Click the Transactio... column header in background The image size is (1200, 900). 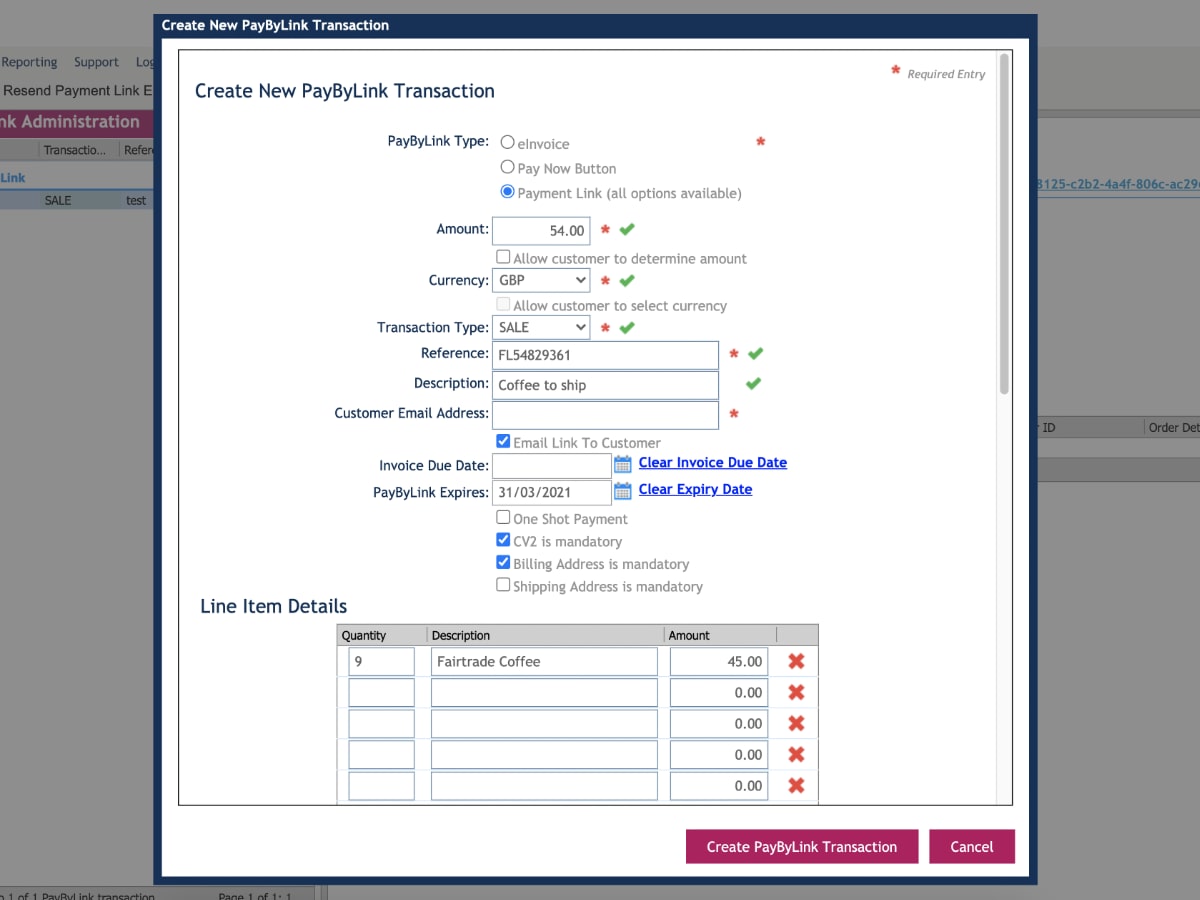79,150
